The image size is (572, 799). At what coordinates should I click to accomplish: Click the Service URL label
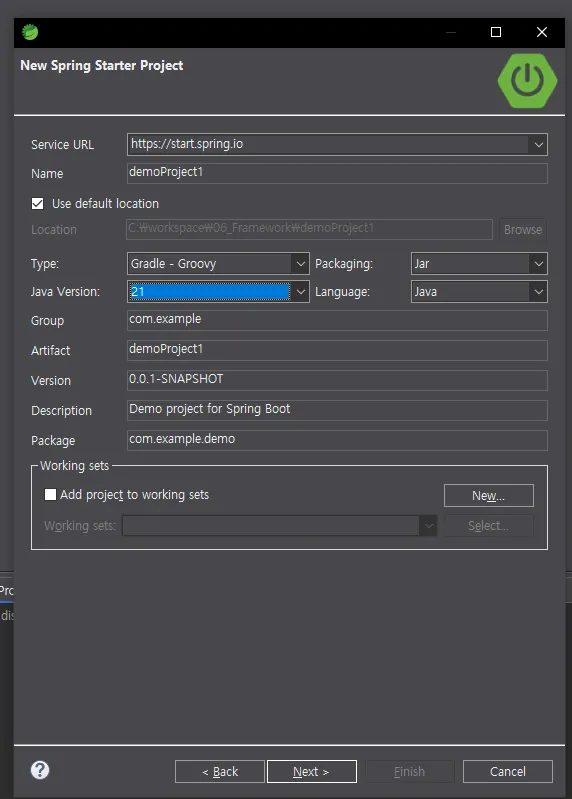62,145
